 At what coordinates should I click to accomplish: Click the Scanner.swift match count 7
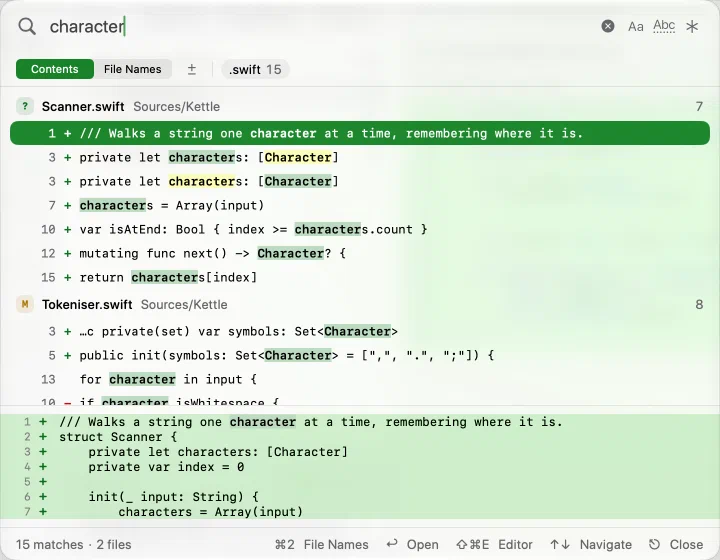(699, 106)
